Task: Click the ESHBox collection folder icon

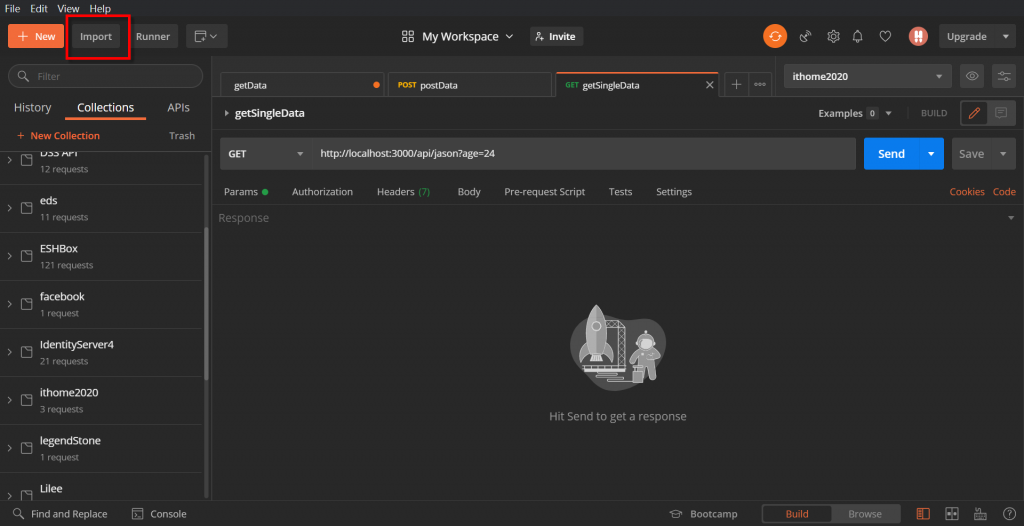Action: 27,256
